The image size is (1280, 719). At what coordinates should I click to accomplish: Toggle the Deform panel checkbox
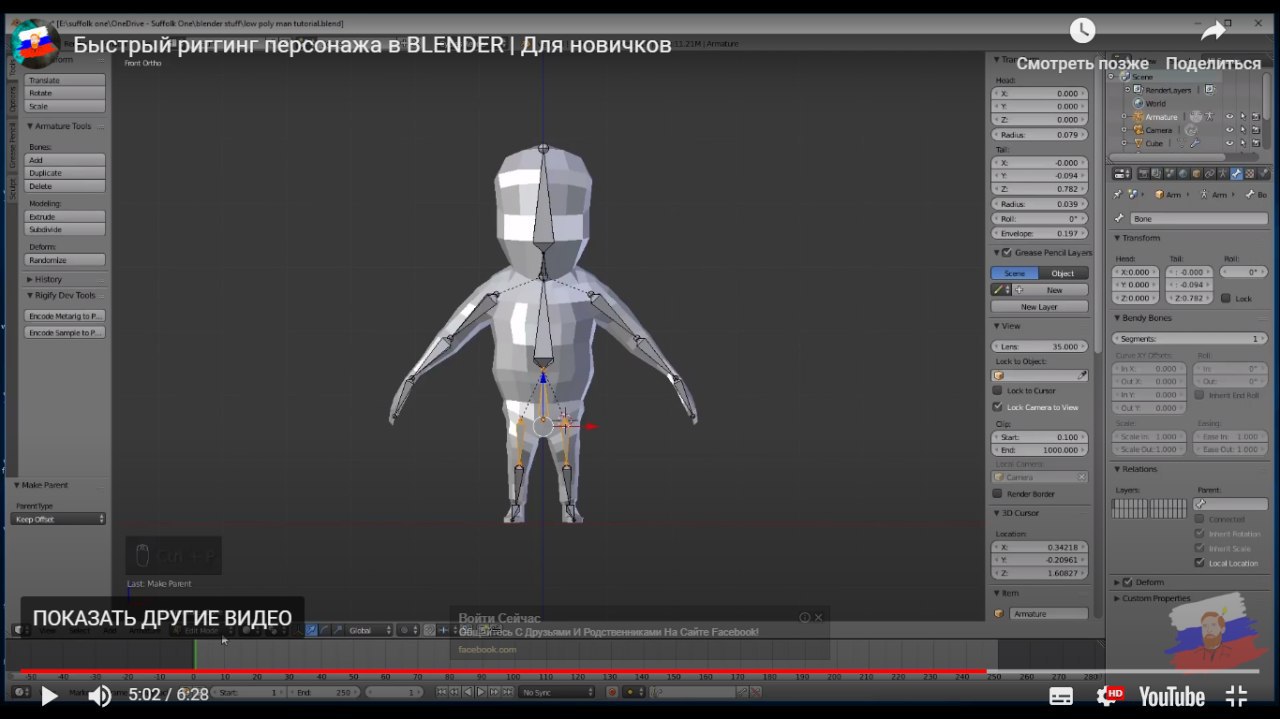[x=1128, y=582]
